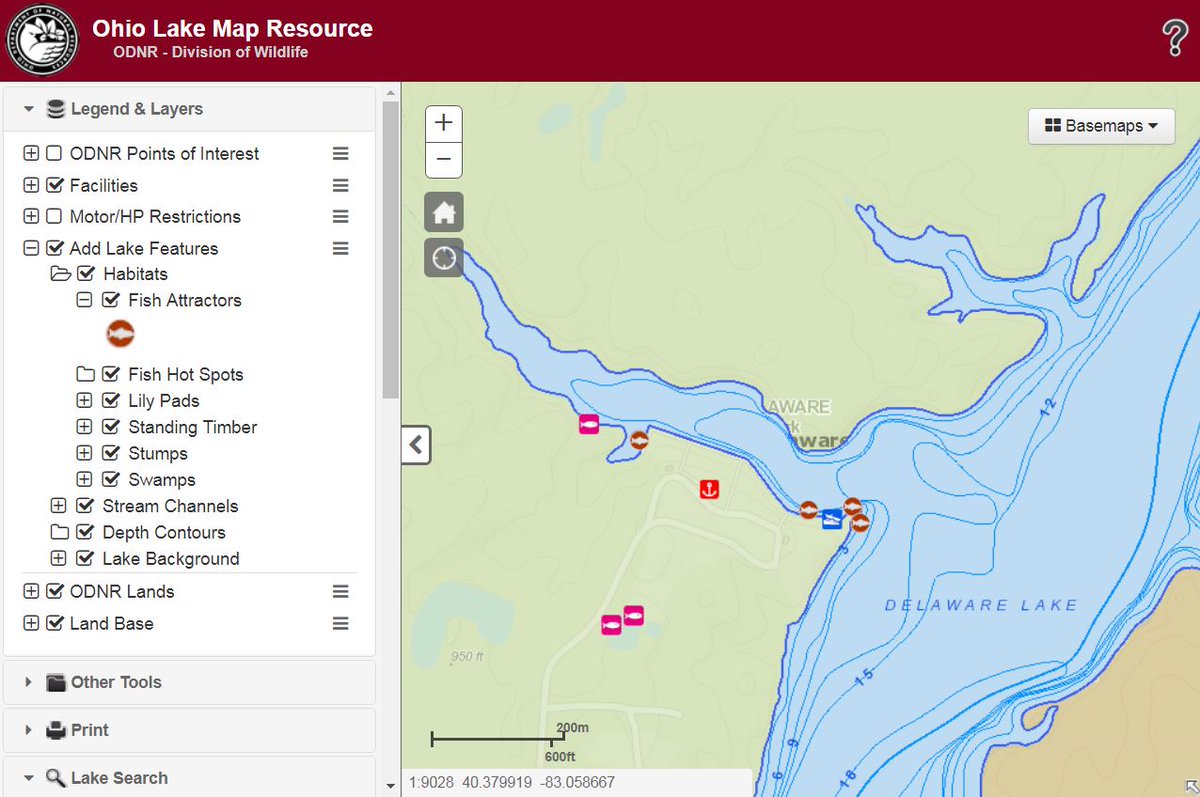Open the Add Lake Features layer menu
The image size is (1200, 797).
(x=341, y=249)
